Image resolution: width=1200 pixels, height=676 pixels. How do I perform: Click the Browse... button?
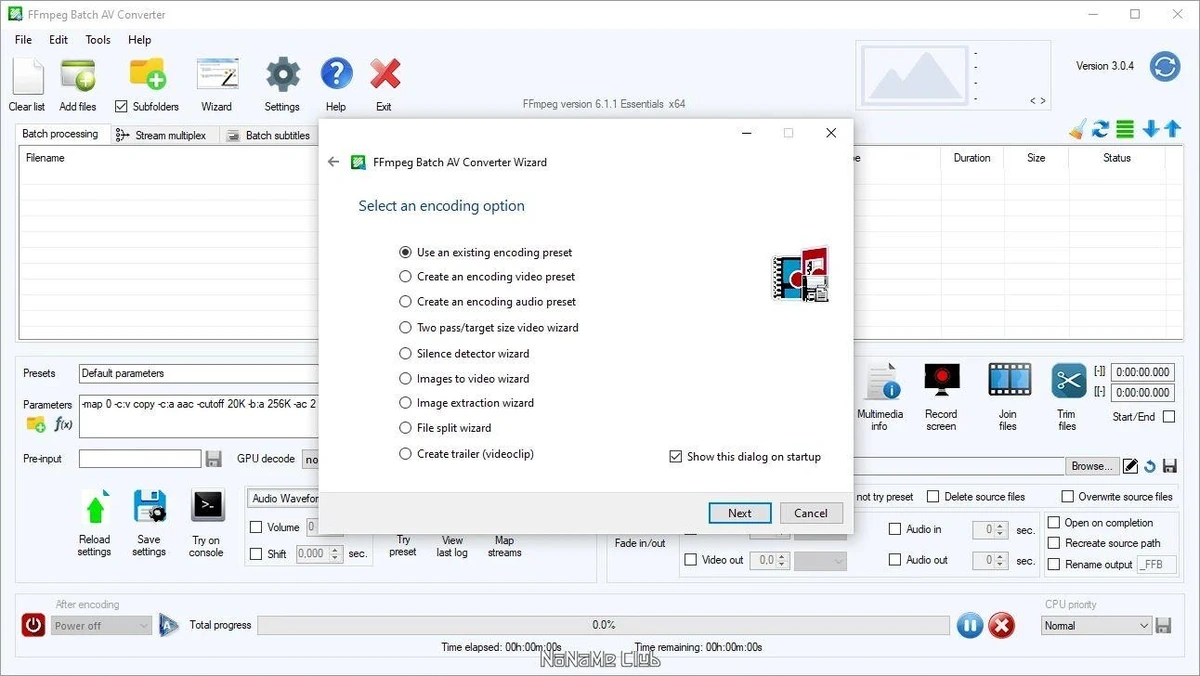(x=1091, y=466)
